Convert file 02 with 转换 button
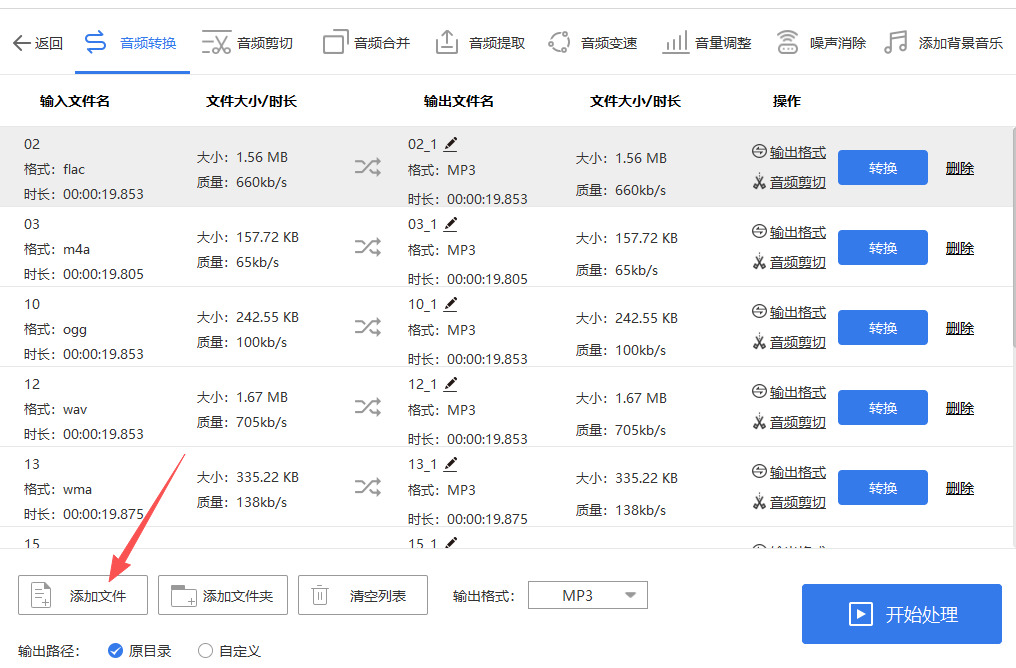1016x668 pixels. (x=883, y=168)
